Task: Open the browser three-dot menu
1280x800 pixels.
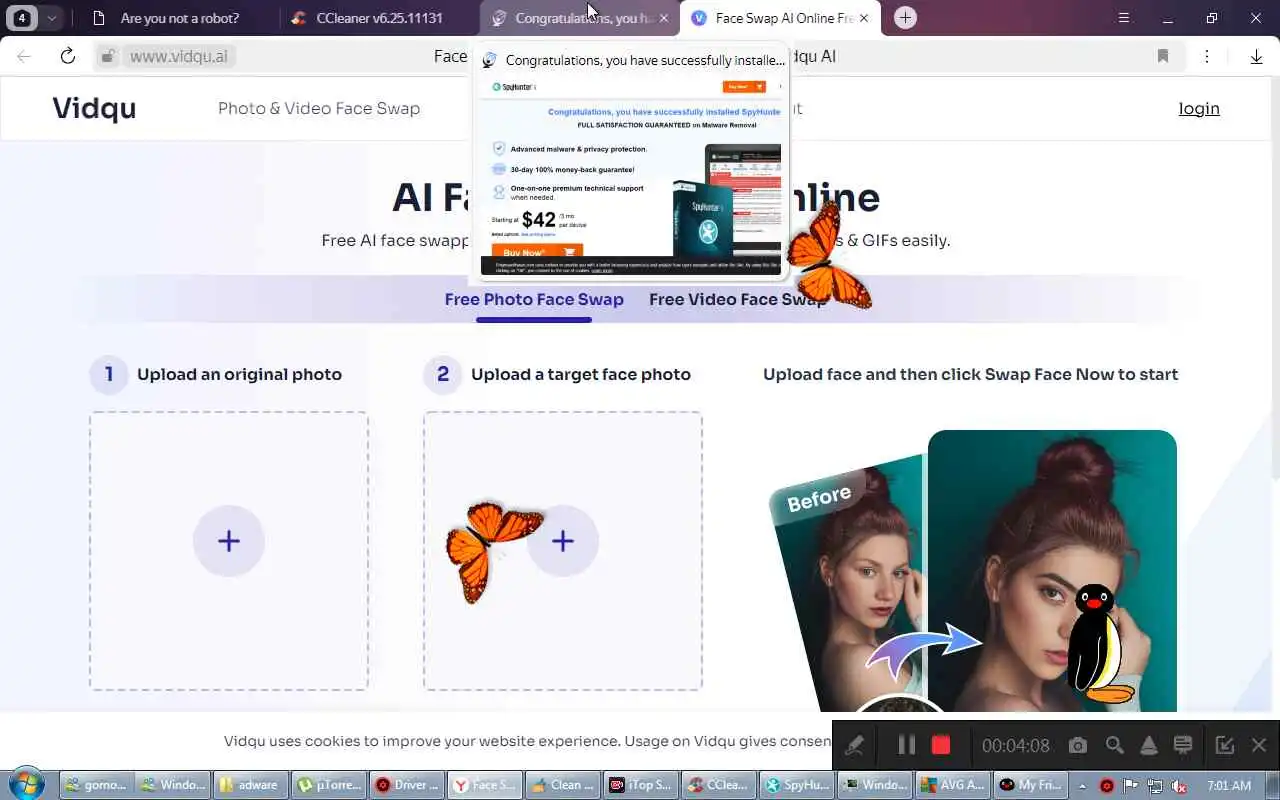Action: click(1207, 56)
